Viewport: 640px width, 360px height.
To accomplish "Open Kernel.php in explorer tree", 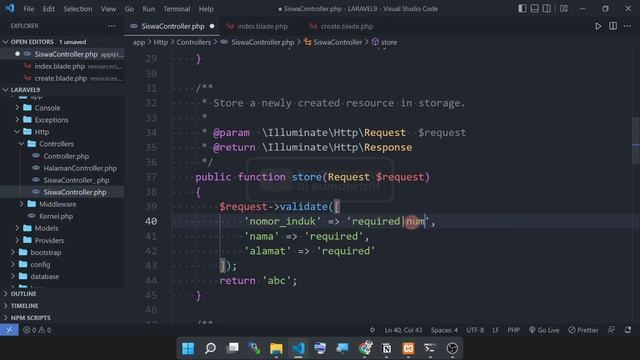I will point(62,216).
